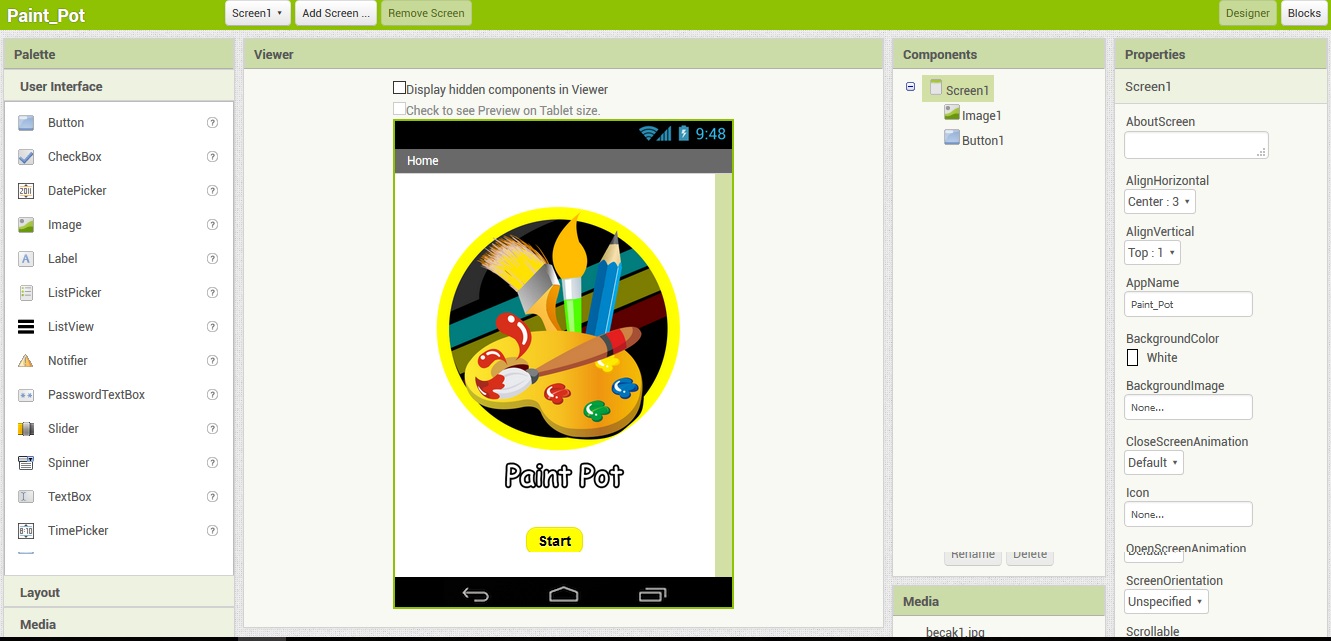Add a new screen with Add Screen
The width and height of the screenshot is (1331, 641).
pos(335,13)
